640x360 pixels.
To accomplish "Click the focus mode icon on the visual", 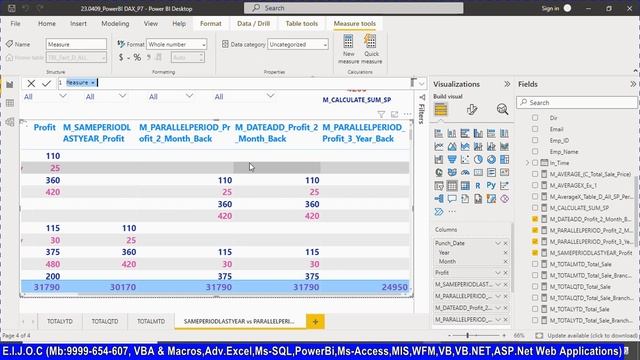I will coord(394,114).
